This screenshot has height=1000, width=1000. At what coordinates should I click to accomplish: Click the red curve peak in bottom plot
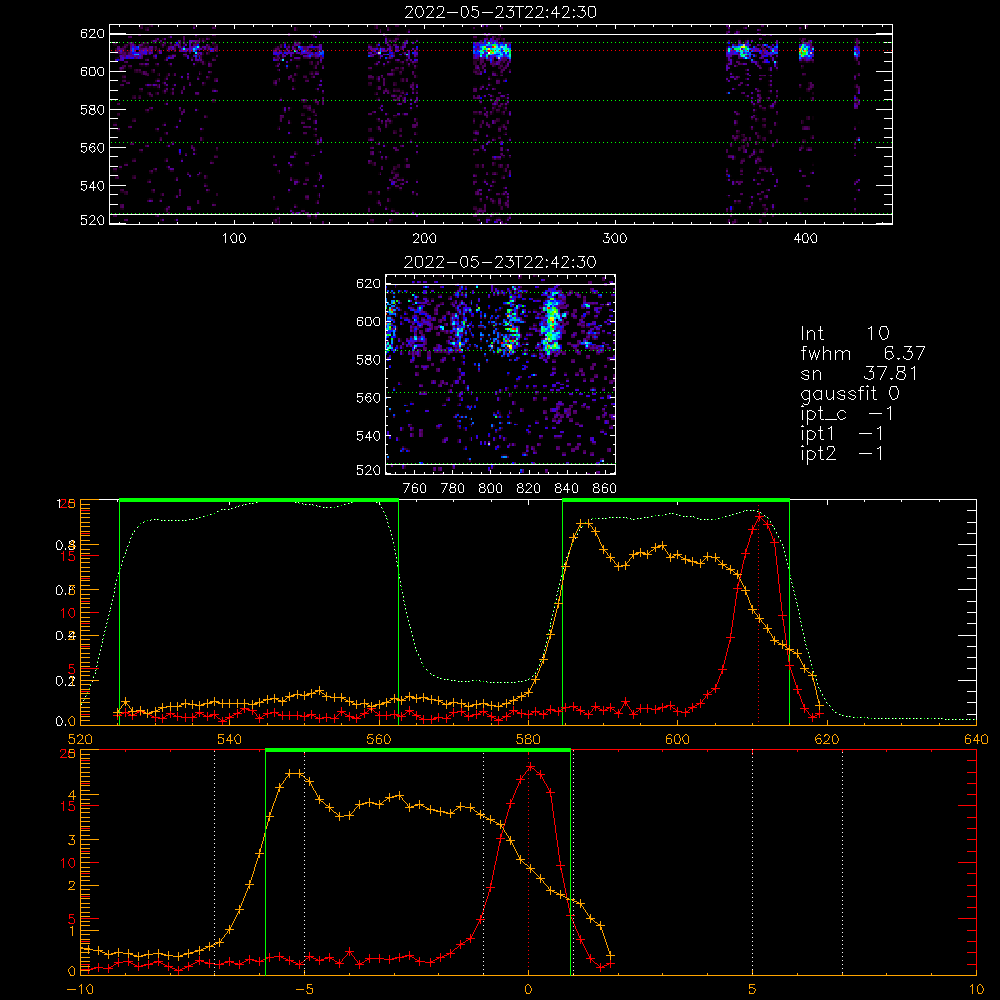click(x=531, y=765)
